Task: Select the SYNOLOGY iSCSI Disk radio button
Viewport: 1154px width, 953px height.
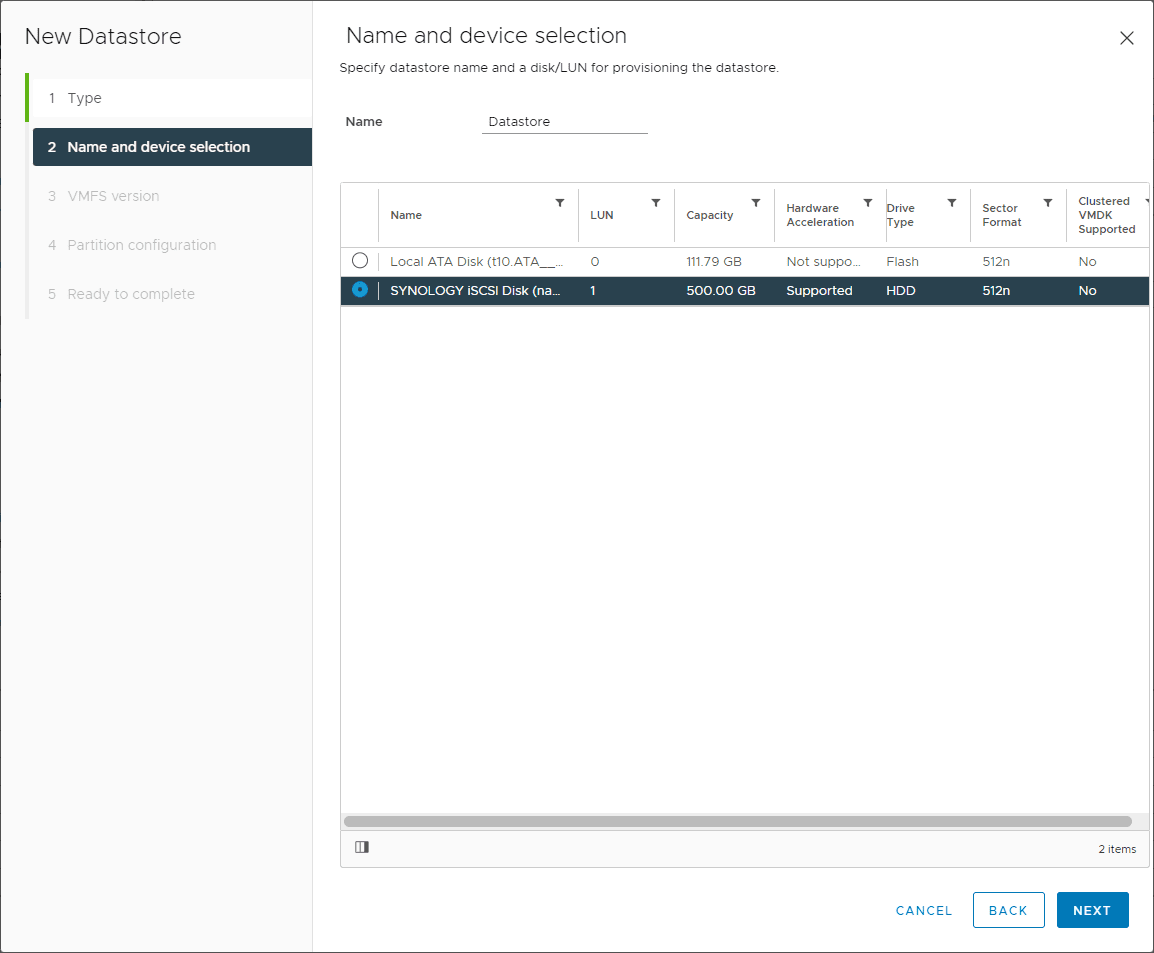Action: [x=360, y=290]
